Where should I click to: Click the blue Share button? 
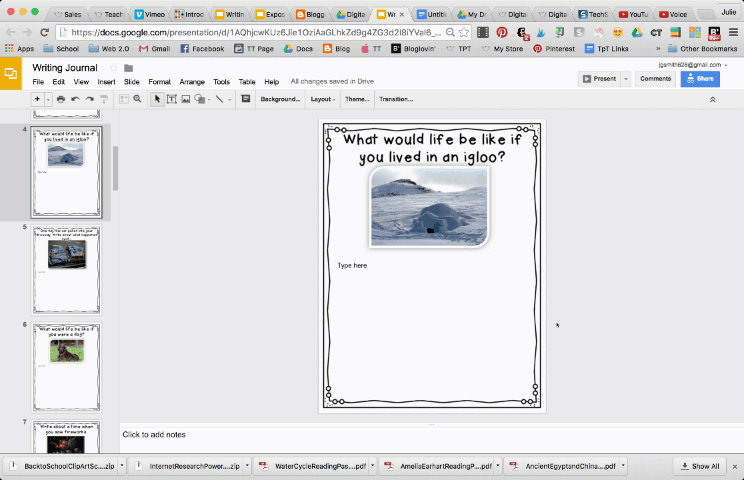pyautogui.click(x=700, y=79)
